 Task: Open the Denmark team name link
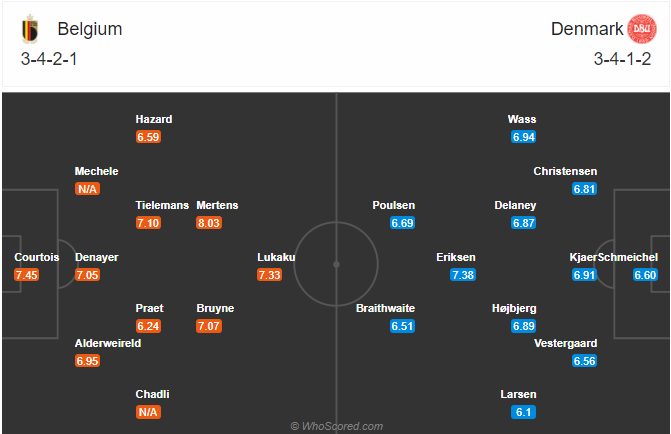click(x=587, y=29)
